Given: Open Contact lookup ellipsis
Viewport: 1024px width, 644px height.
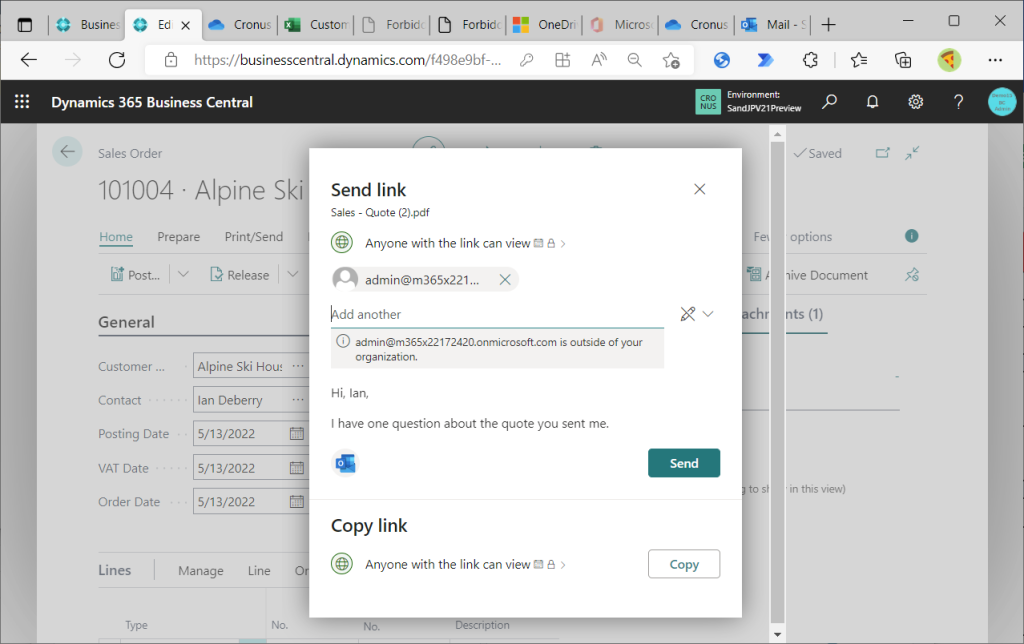Looking at the screenshot, I should tap(298, 400).
